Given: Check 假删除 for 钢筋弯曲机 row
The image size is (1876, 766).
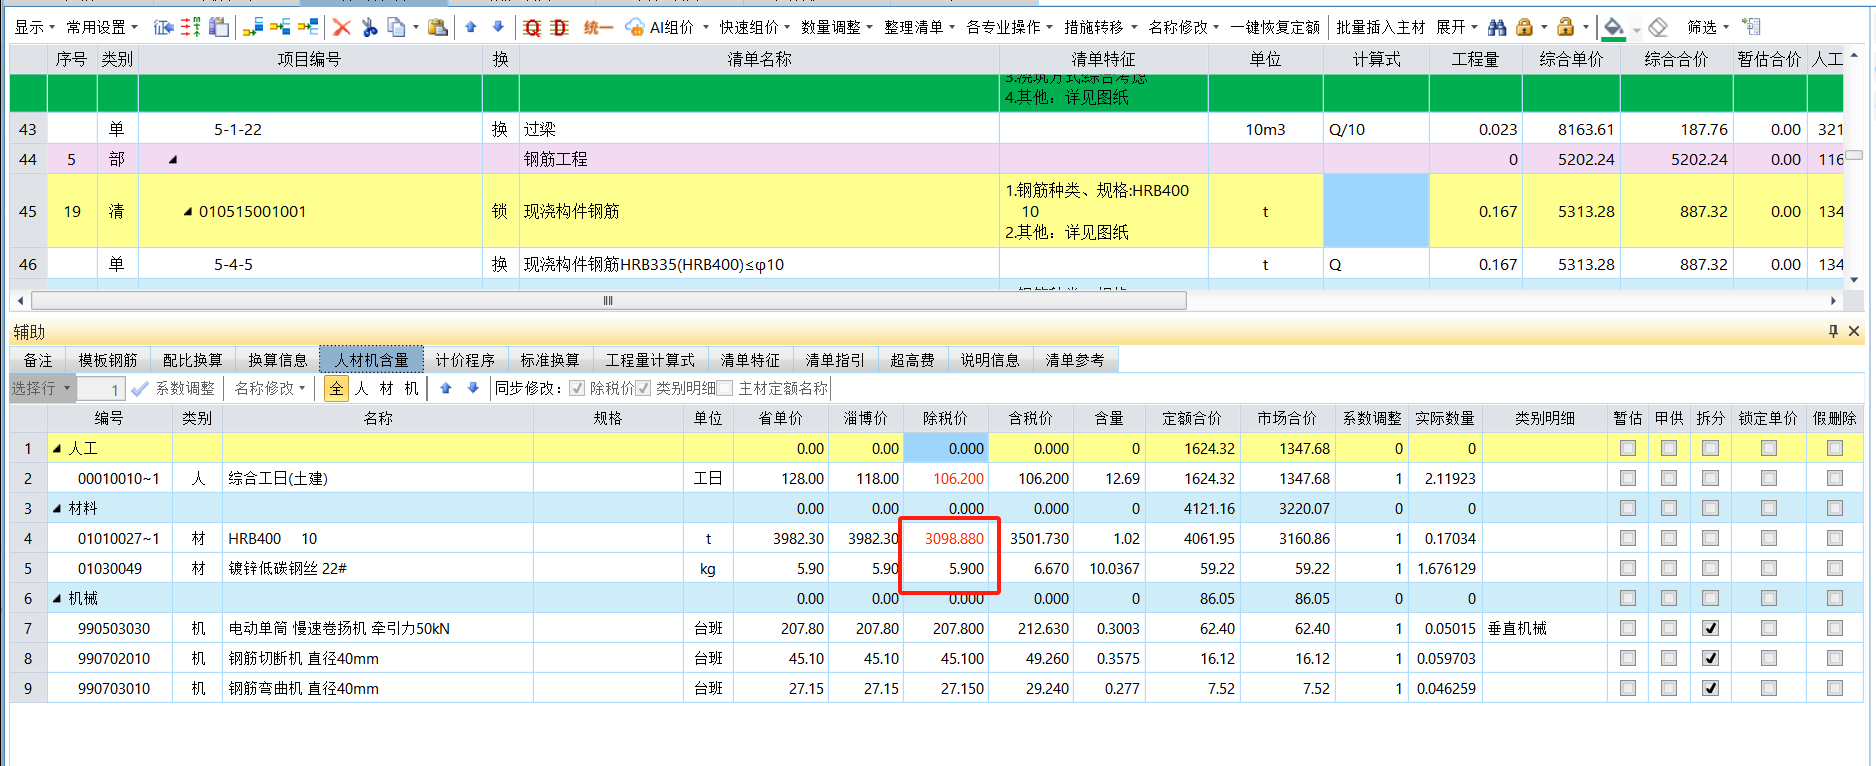Looking at the screenshot, I should coord(1835,688).
